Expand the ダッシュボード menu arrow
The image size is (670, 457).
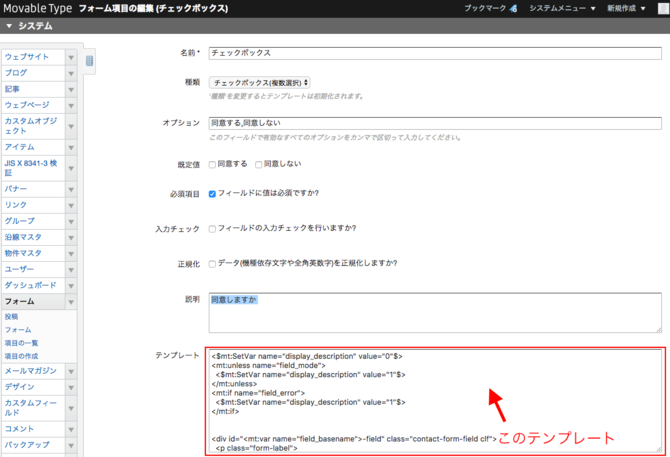(x=71, y=286)
